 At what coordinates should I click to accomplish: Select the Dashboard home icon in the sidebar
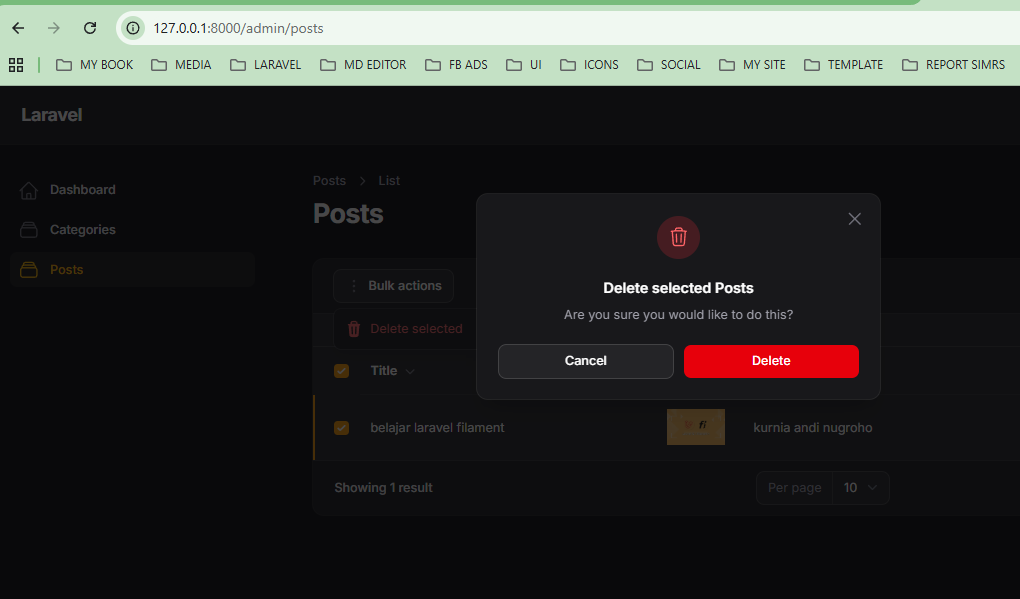coord(27,189)
